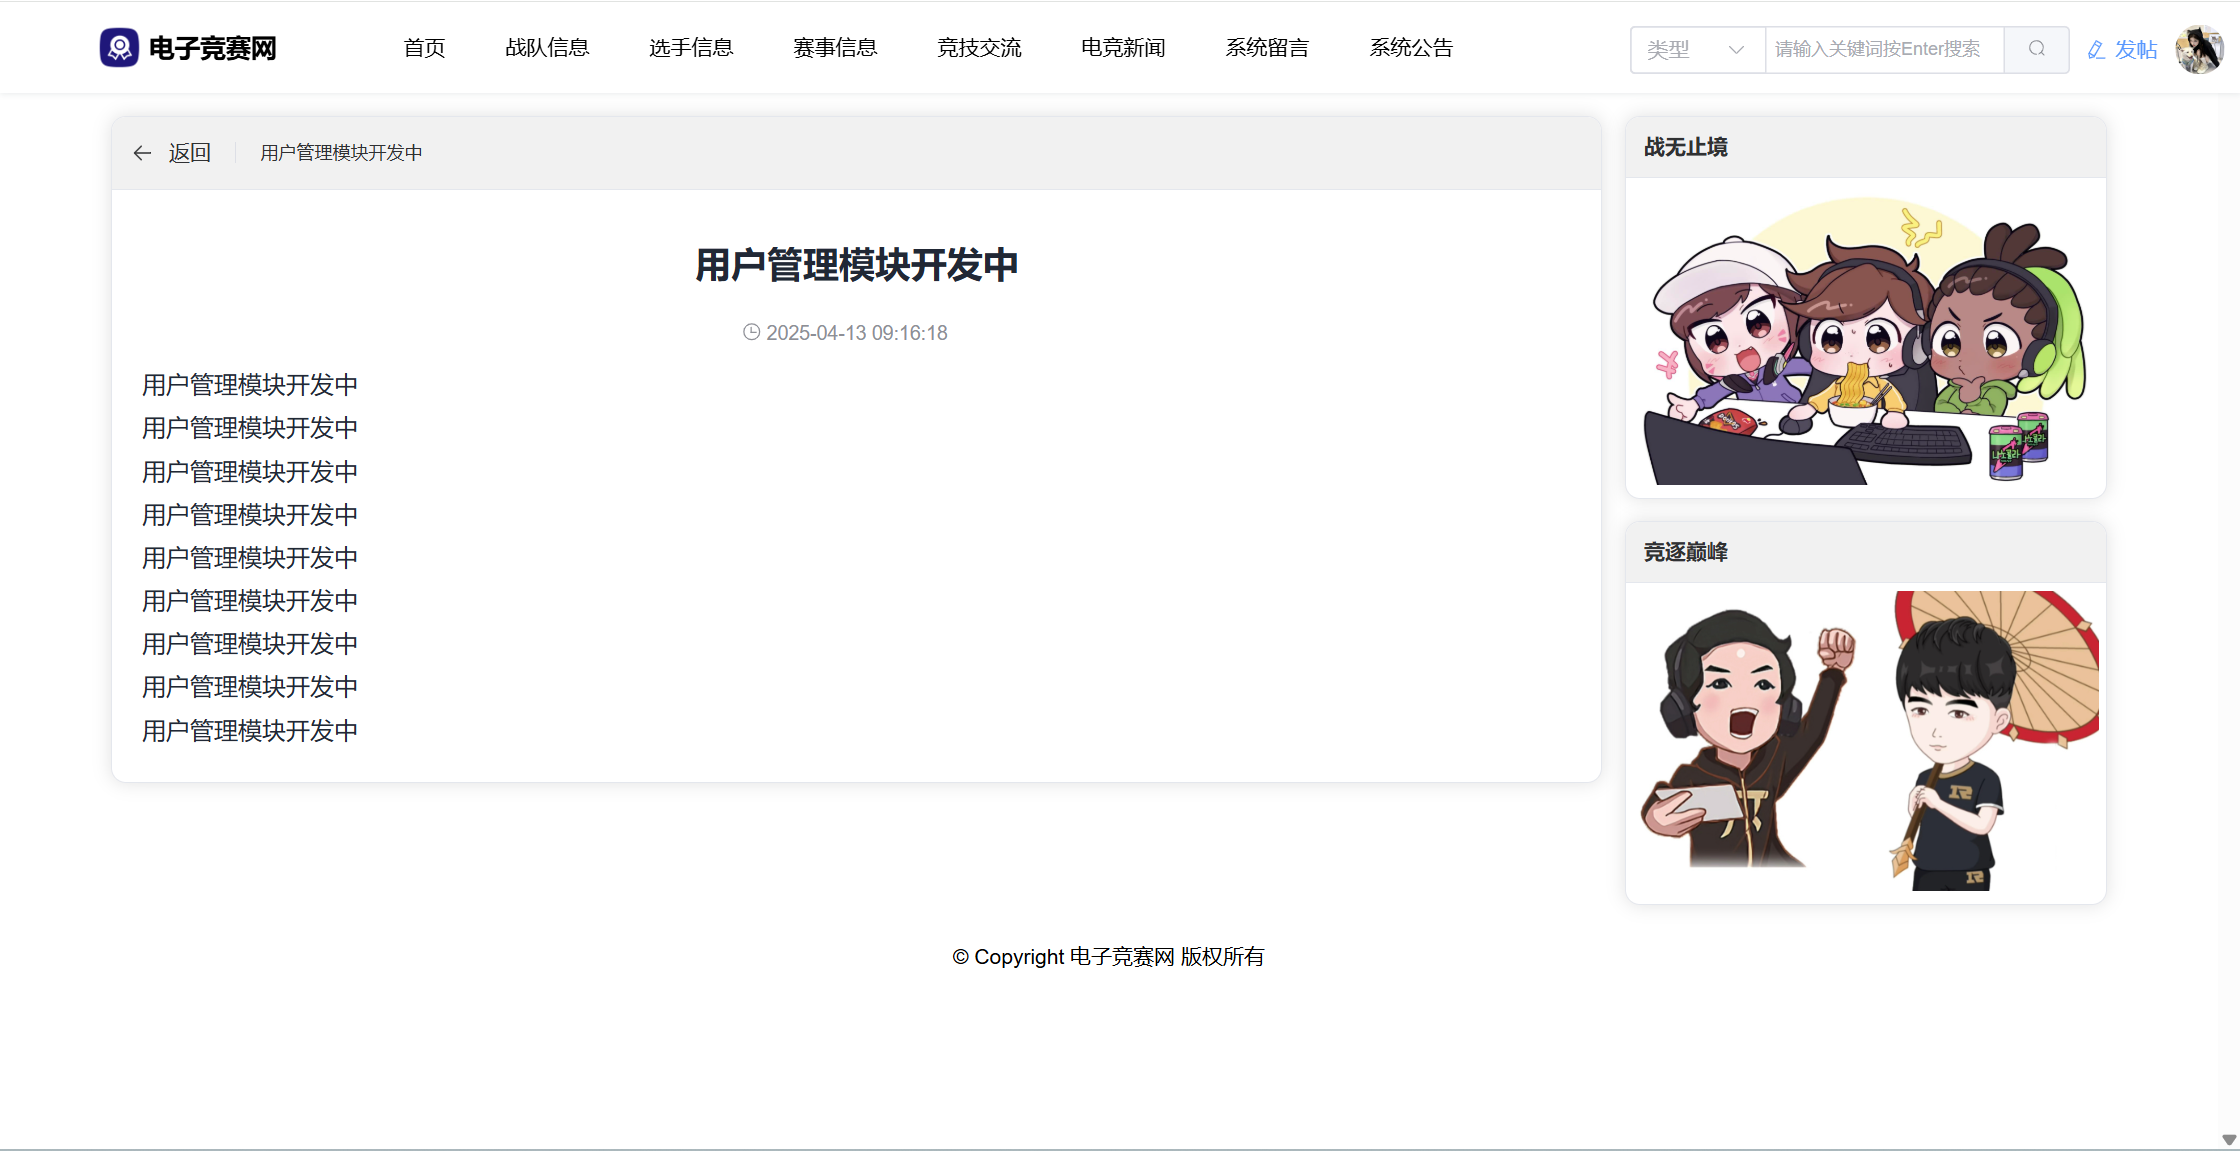Viewport: 2240px width, 1151px height.
Task: Open 系统公告 menu entry
Action: pyautogui.click(x=1411, y=48)
